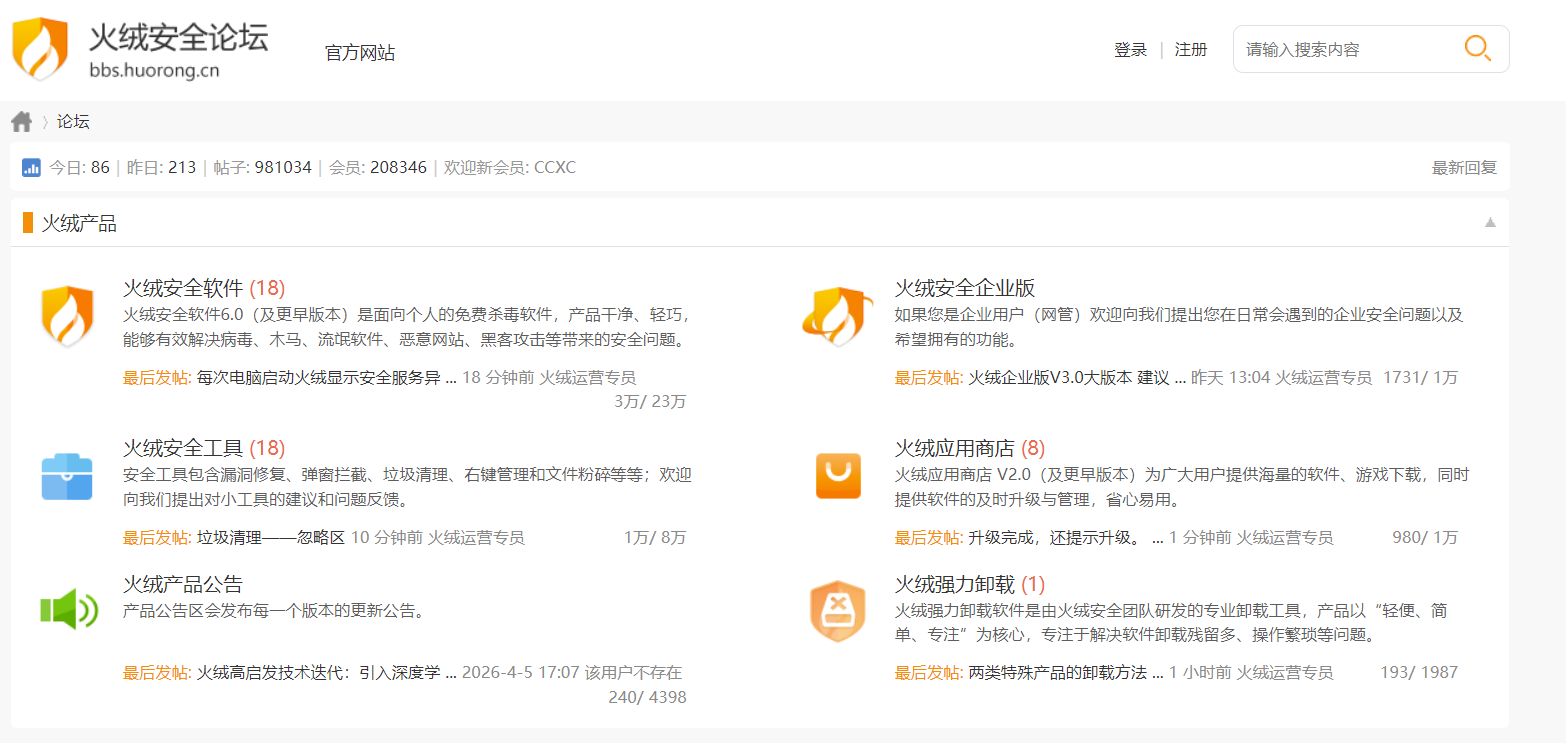Open latest post 垃圾清理——忽略区
Screen dimensions: 1566x743
pyautogui.click(x=271, y=537)
